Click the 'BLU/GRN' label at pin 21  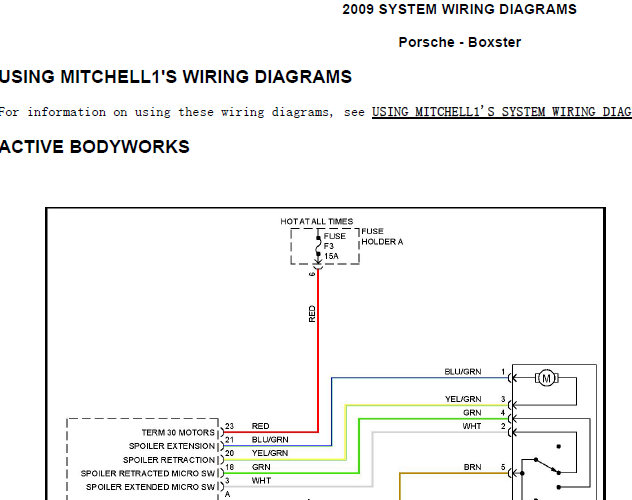click(x=270, y=440)
